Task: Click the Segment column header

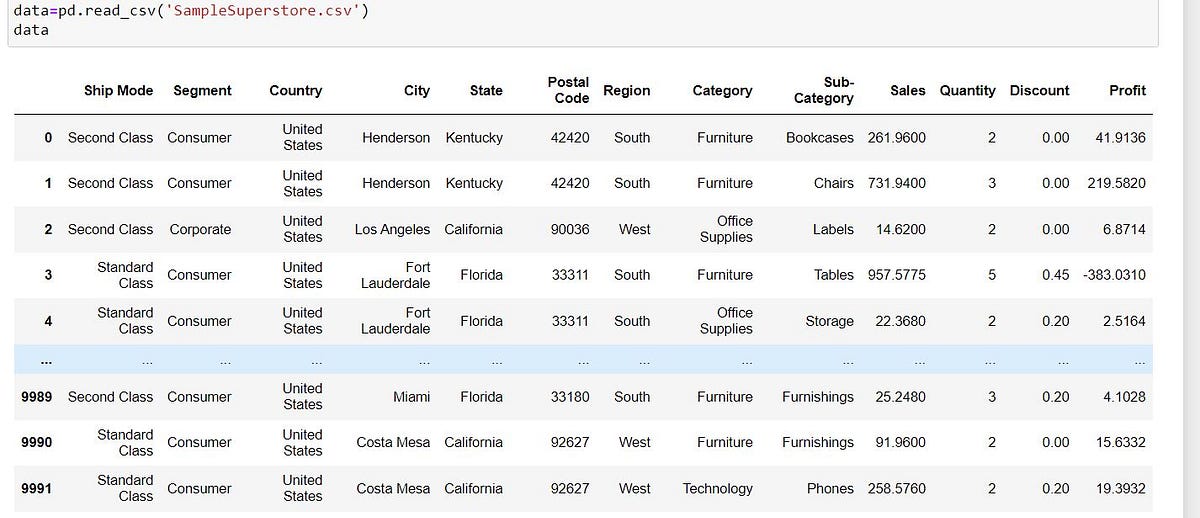Action: [x=202, y=90]
